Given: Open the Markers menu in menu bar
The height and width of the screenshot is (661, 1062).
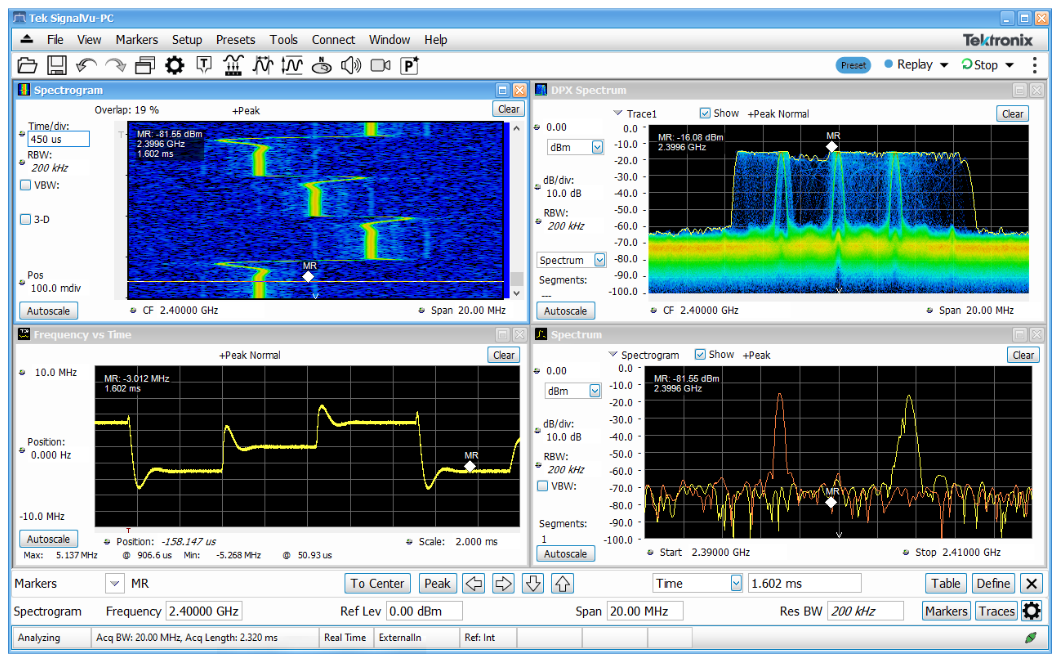Looking at the screenshot, I should click(x=137, y=40).
